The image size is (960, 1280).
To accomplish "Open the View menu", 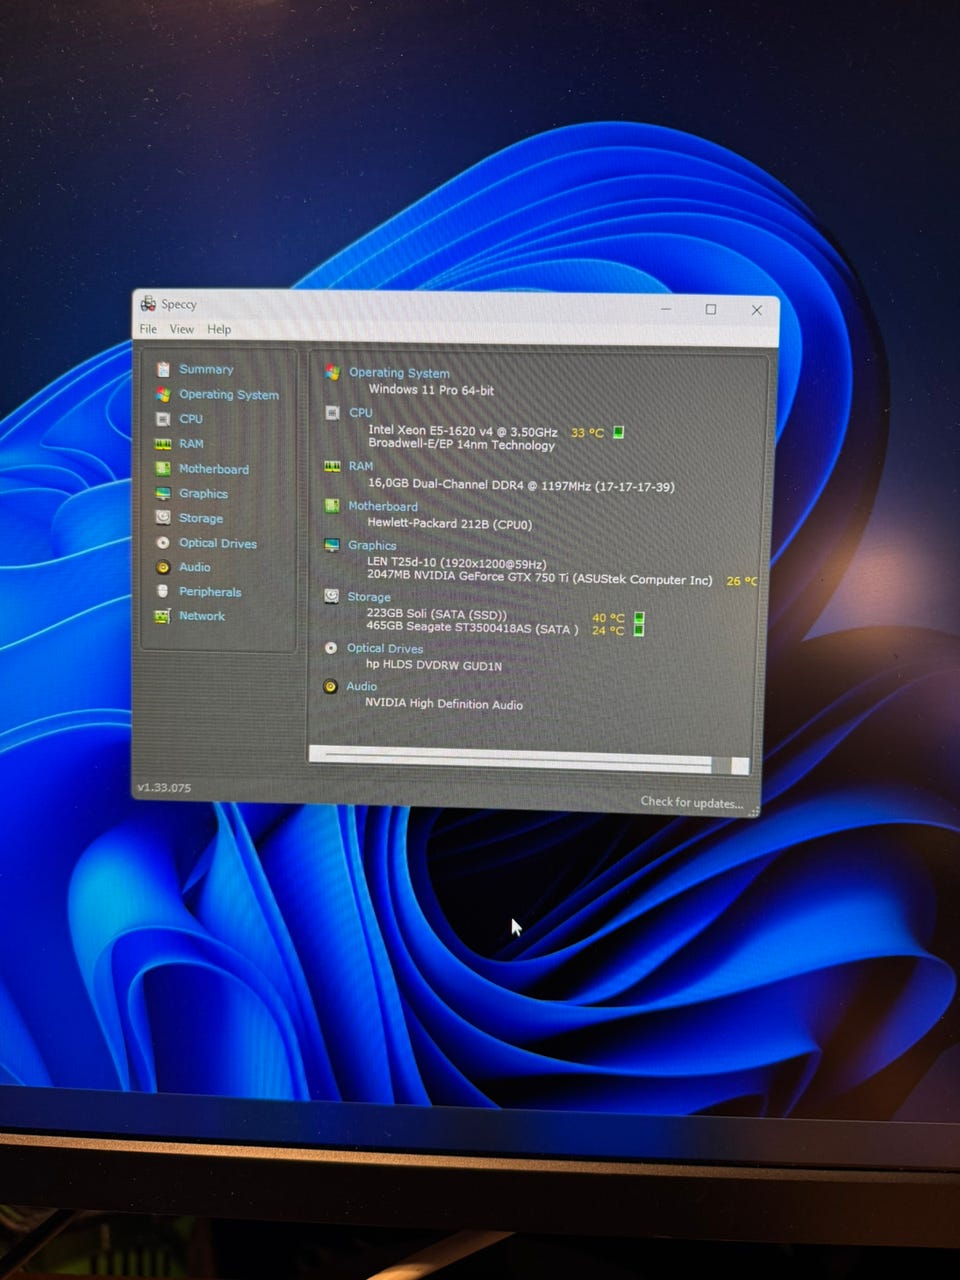I will [x=181, y=329].
